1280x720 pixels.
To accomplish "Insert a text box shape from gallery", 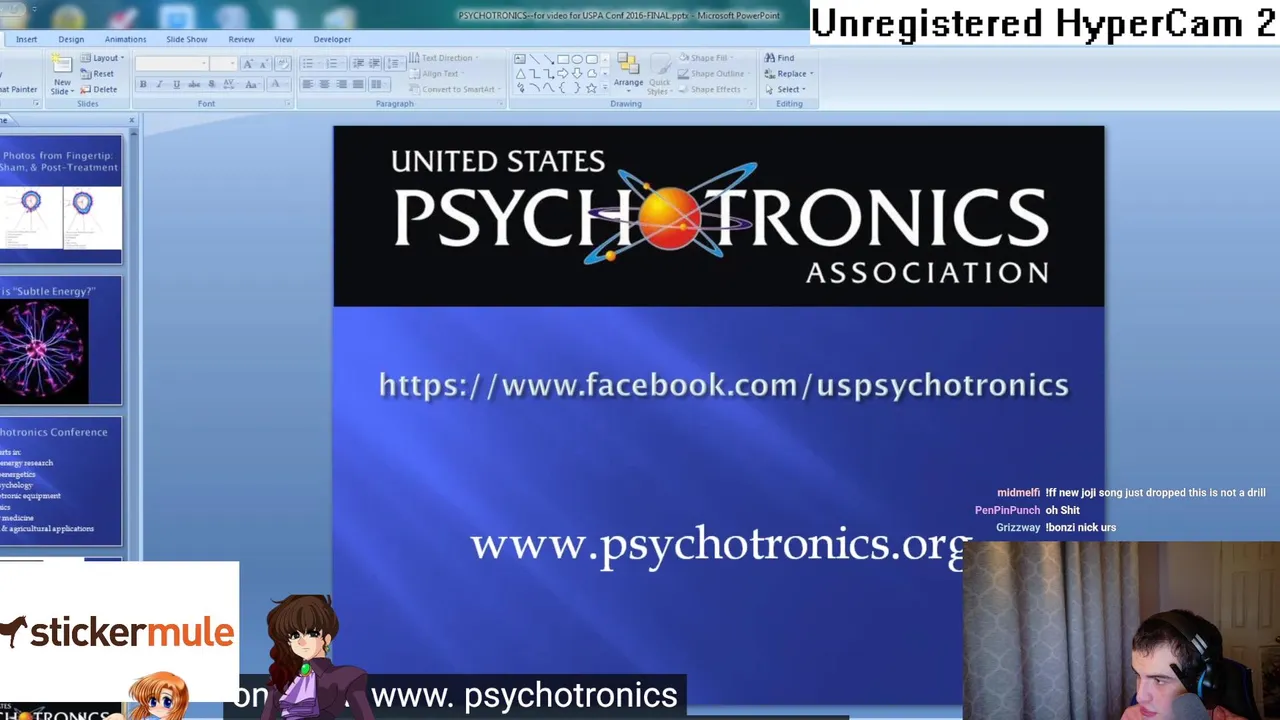I will pos(520,59).
